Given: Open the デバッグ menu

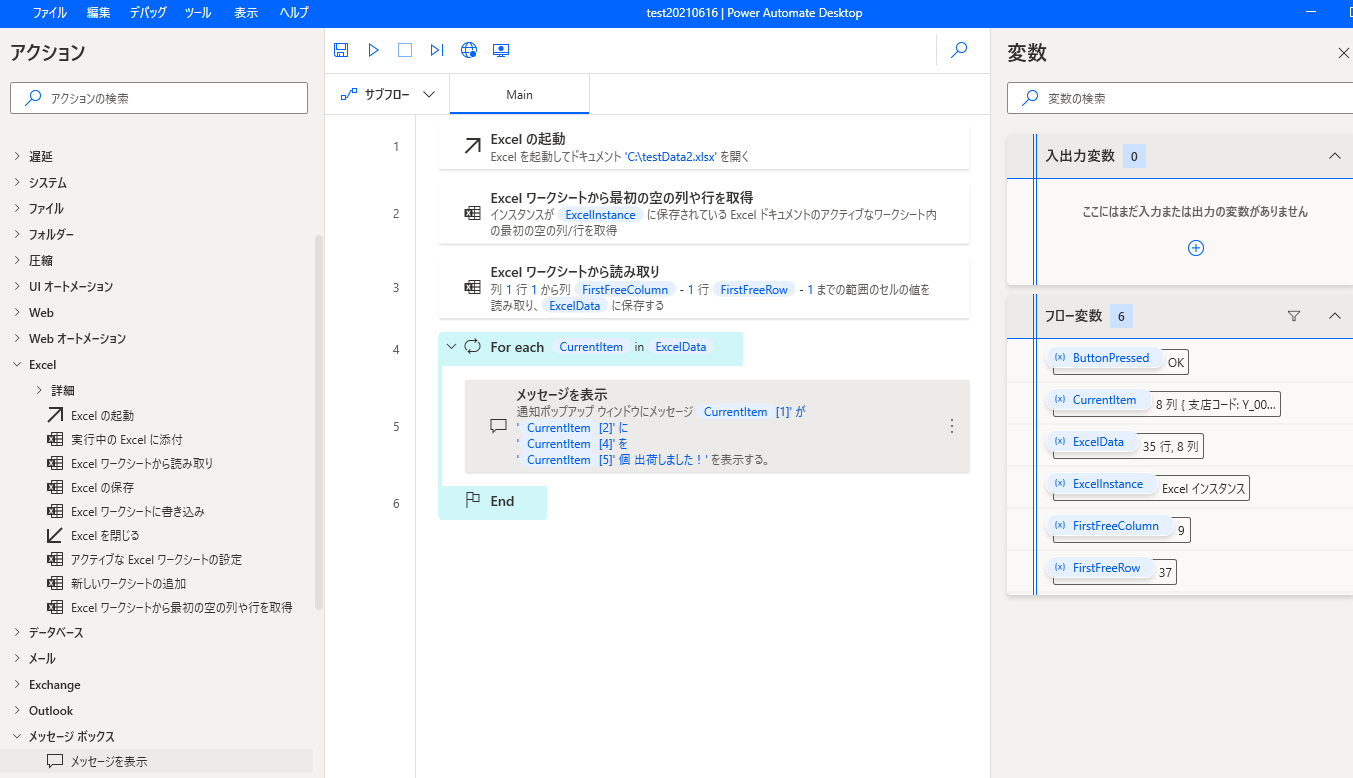Looking at the screenshot, I should (148, 13).
